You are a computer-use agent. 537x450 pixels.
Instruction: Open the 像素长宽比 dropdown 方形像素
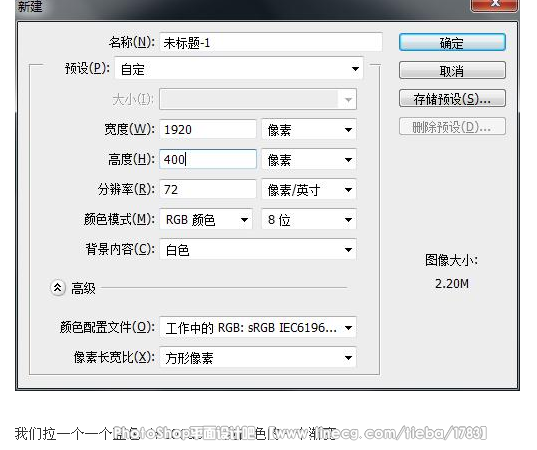[258, 358]
